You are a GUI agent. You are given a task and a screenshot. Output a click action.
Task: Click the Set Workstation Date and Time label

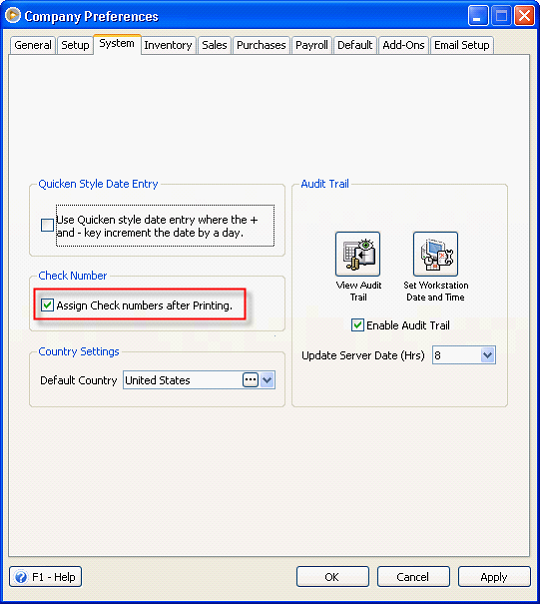[436, 291]
